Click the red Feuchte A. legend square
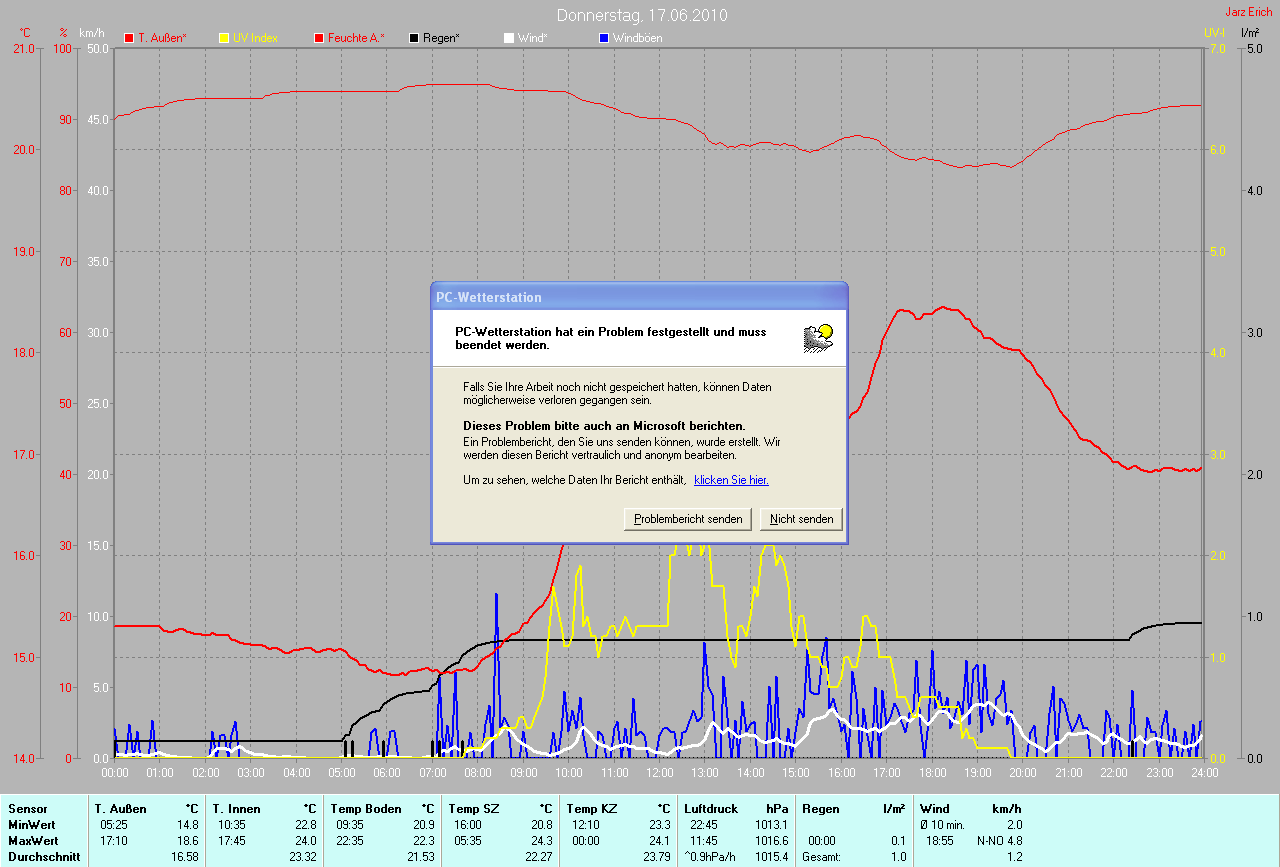 319,38
